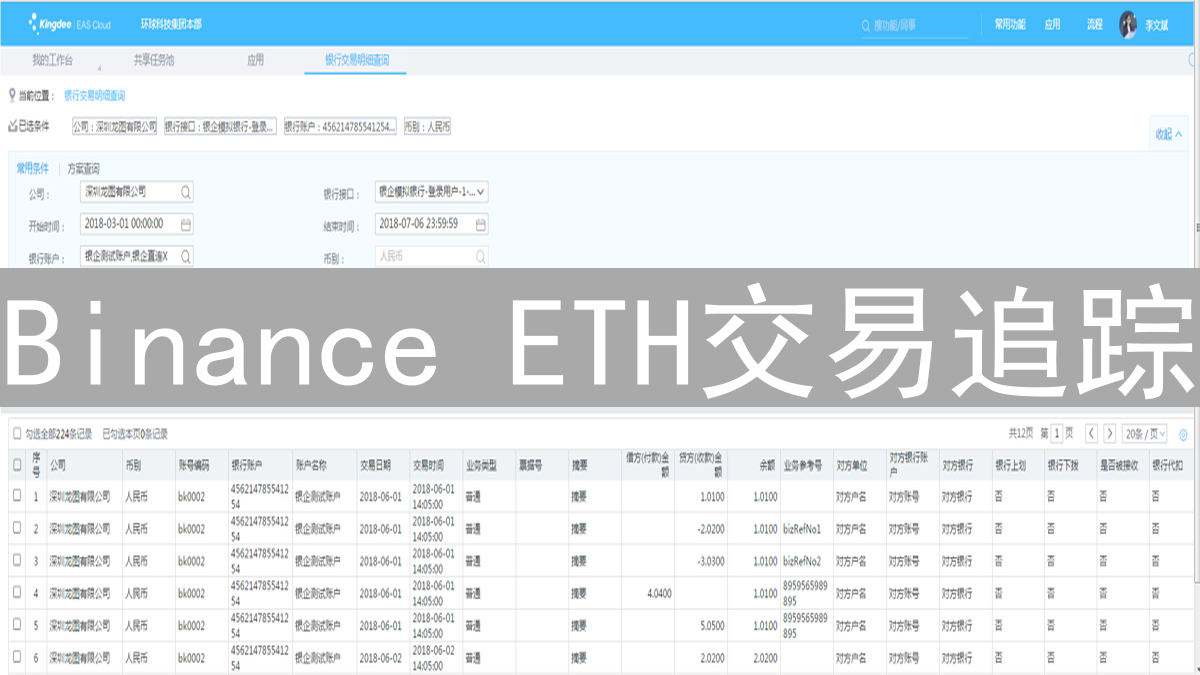This screenshot has width=1200, height=675.
Task: Click 银行交易明细查询 breadcrumb link
Action: (95, 96)
